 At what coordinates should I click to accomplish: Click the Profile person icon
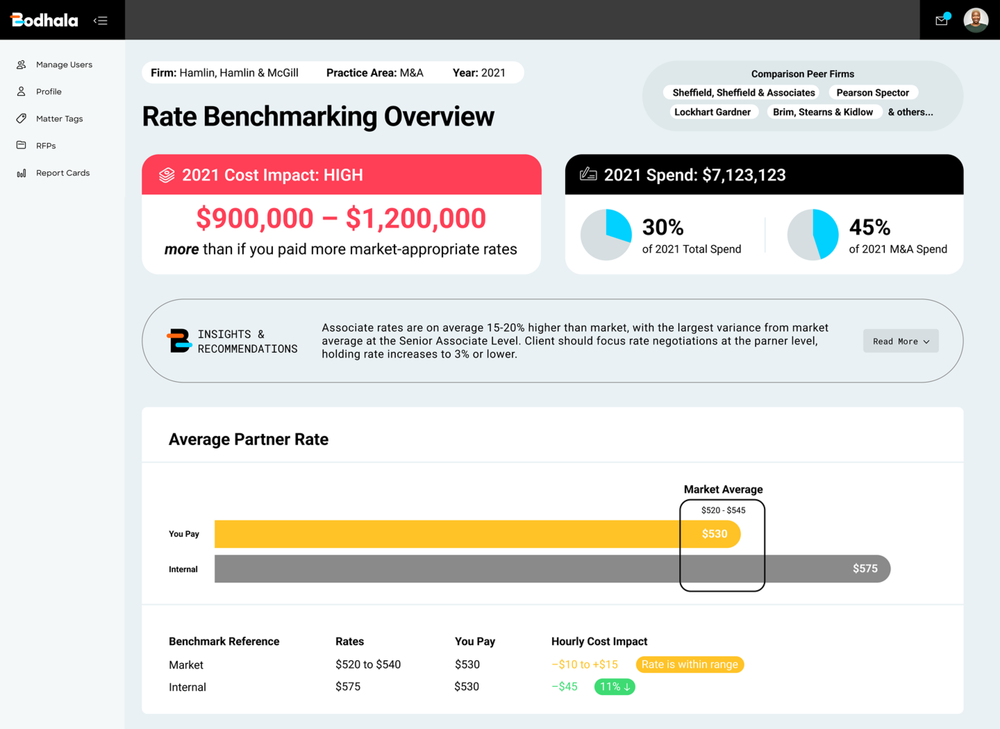[x=21, y=91]
